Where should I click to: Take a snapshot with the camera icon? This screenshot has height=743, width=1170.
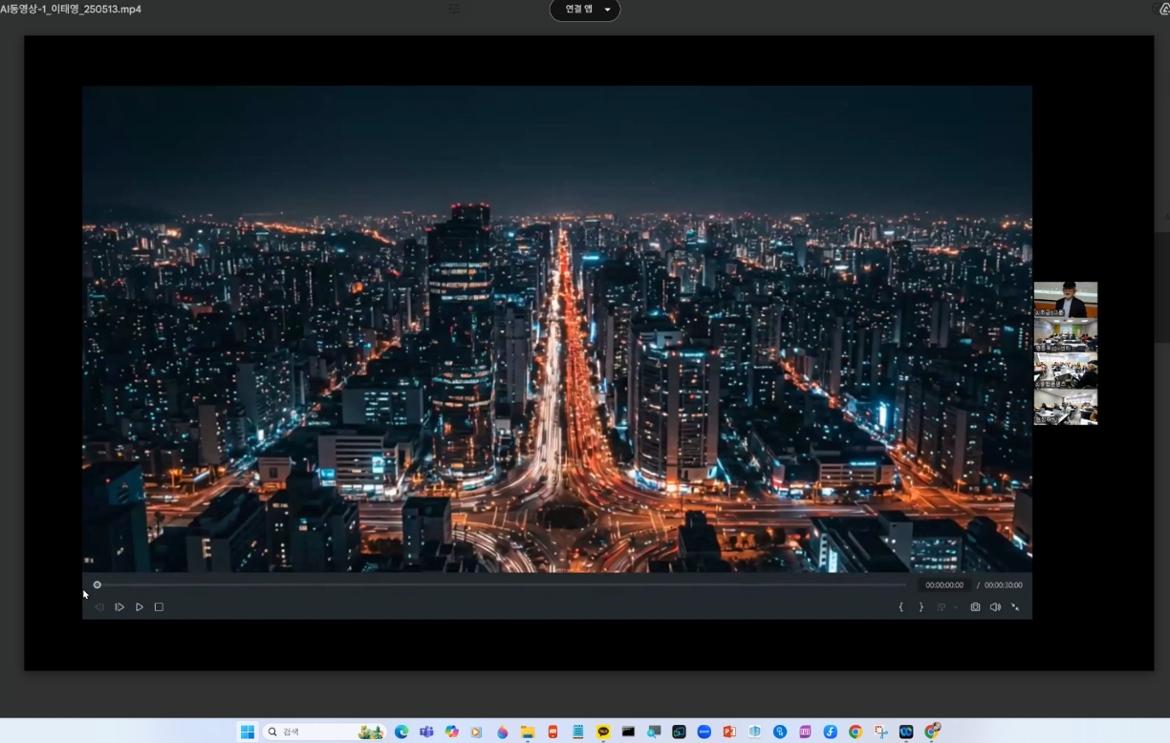pos(975,607)
